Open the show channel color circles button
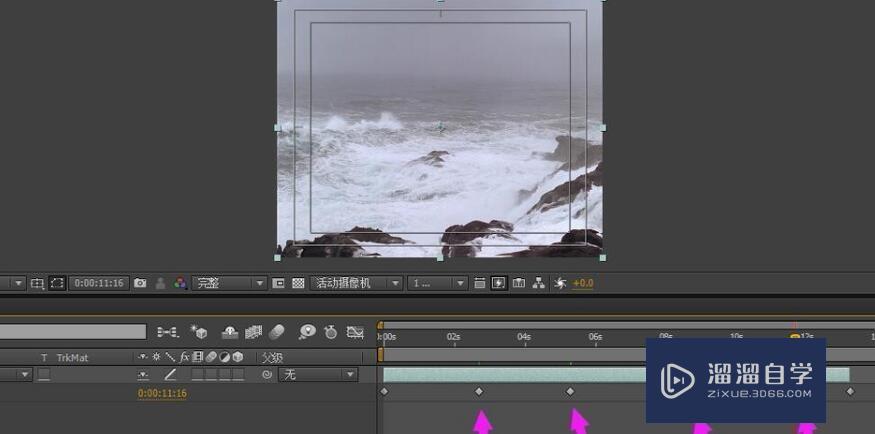Screen dimensions: 875x434 pyautogui.click(x=180, y=283)
